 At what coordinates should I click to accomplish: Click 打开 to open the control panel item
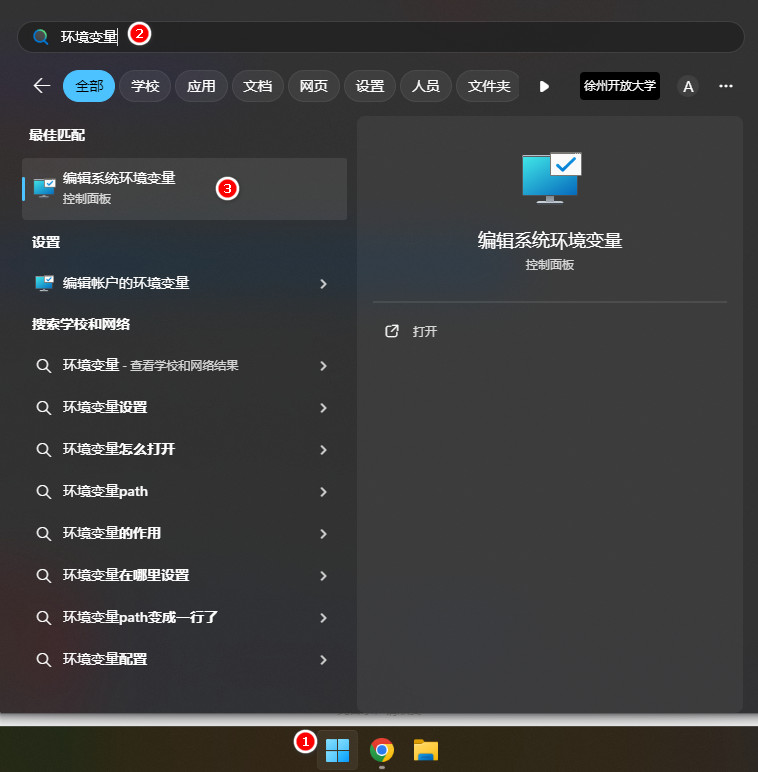coord(425,331)
